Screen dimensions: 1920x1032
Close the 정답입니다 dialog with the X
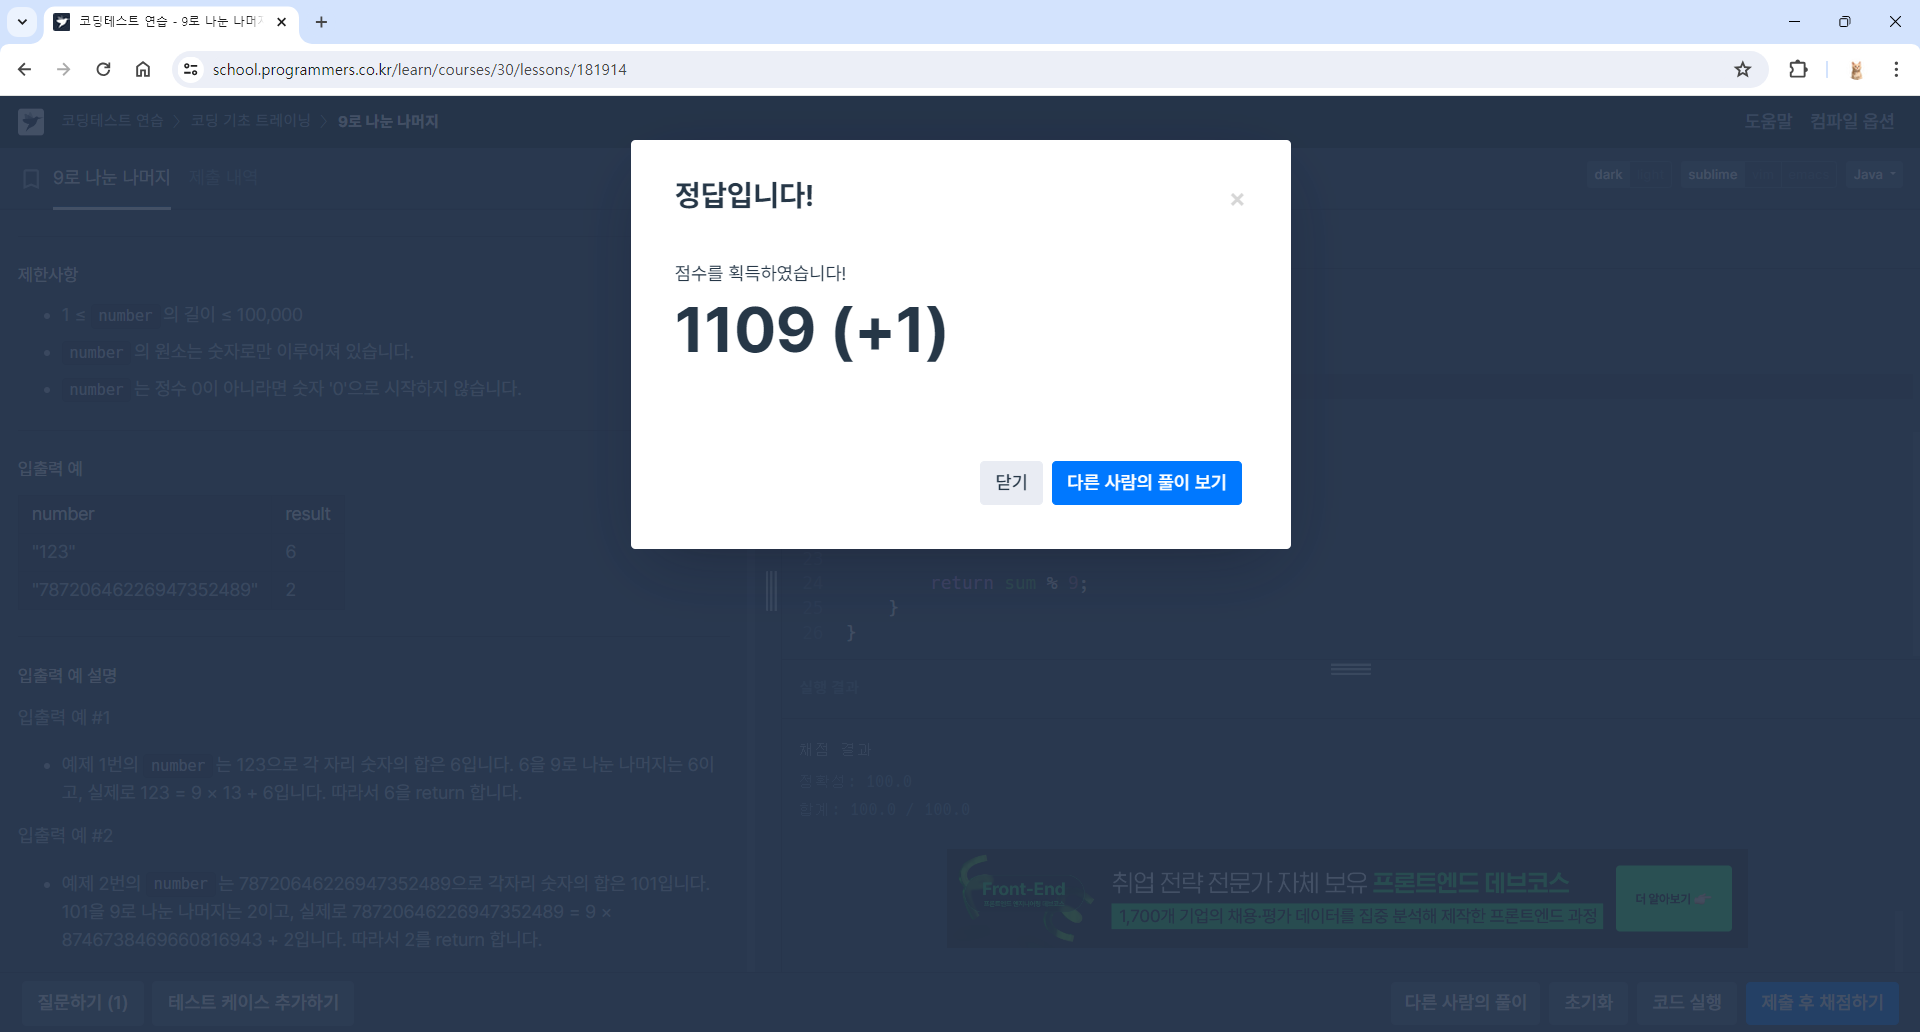tap(1237, 199)
